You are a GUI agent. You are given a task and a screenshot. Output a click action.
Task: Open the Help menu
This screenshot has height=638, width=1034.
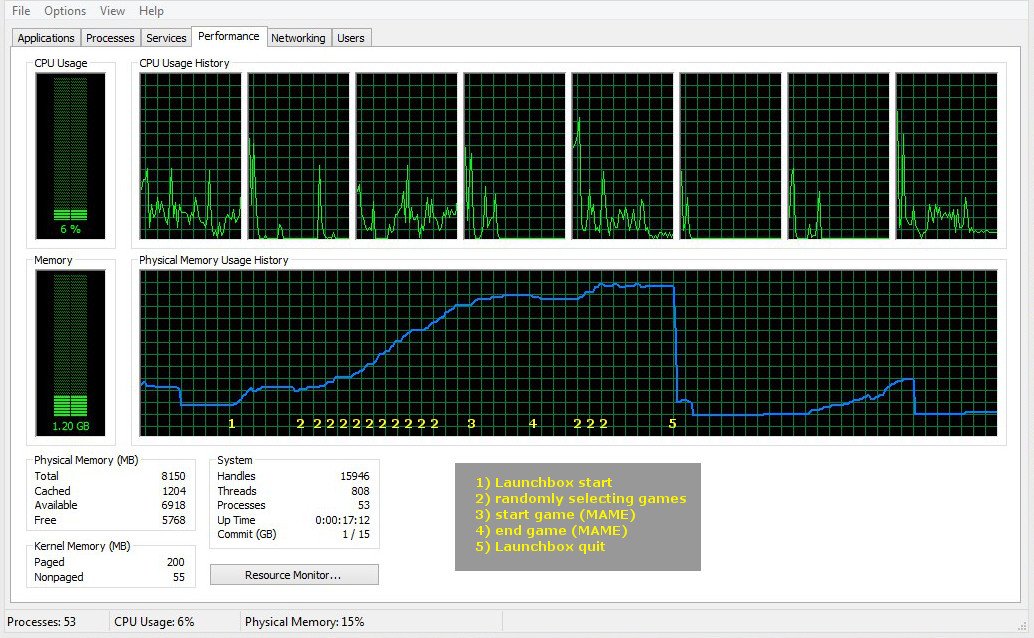coord(151,11)
